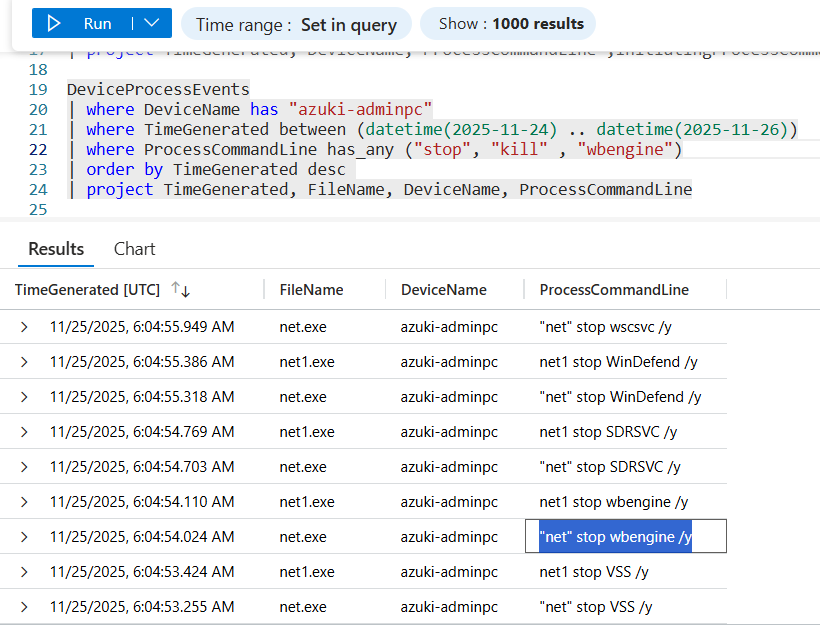Expand the 6:04:55.949 AM result row
The height and width of the screenshot is (631, 820).
coord(24,327)
